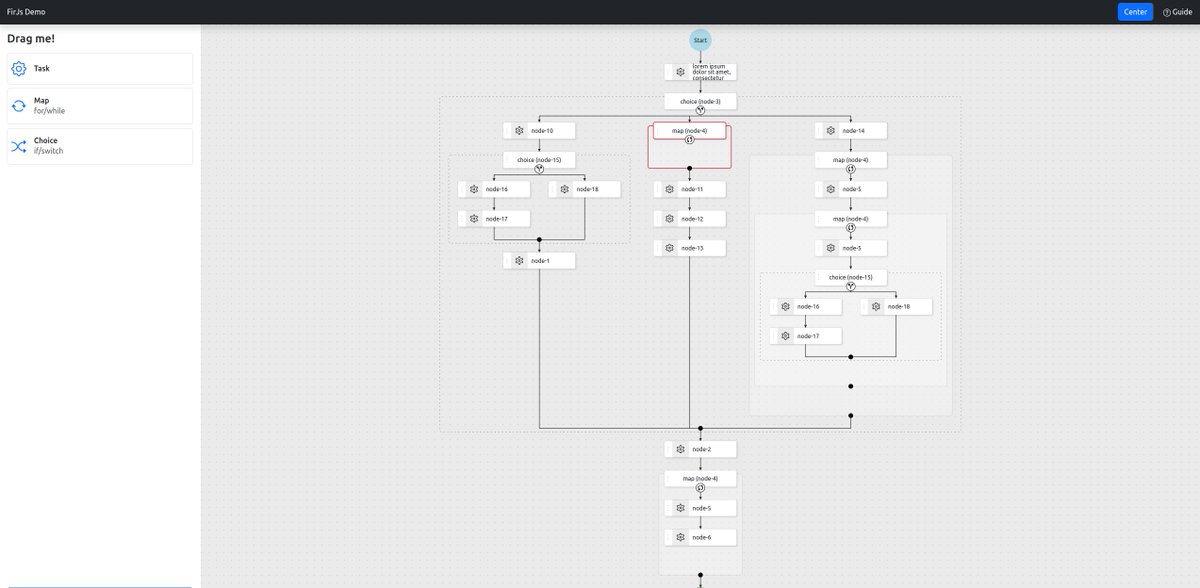Click the branch icon of choice (node-15) below node-10
1200x588 pixels.
coord(539,169)
